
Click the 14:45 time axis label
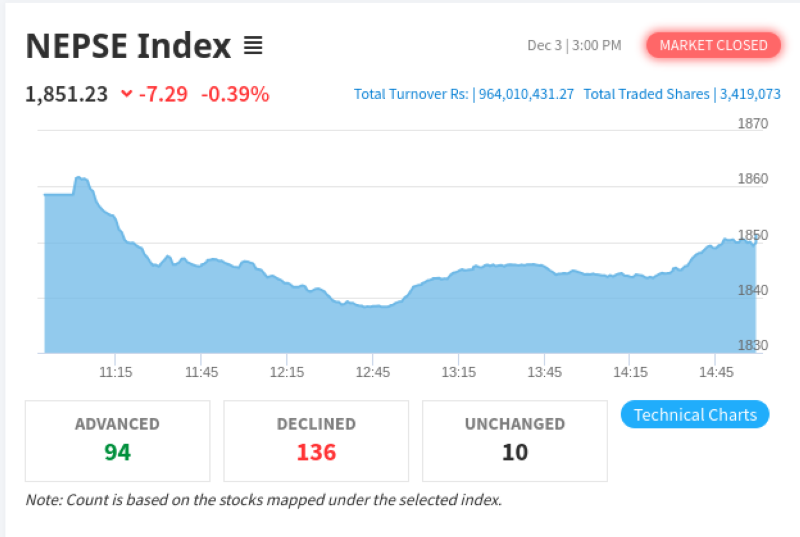coord(715,372)
